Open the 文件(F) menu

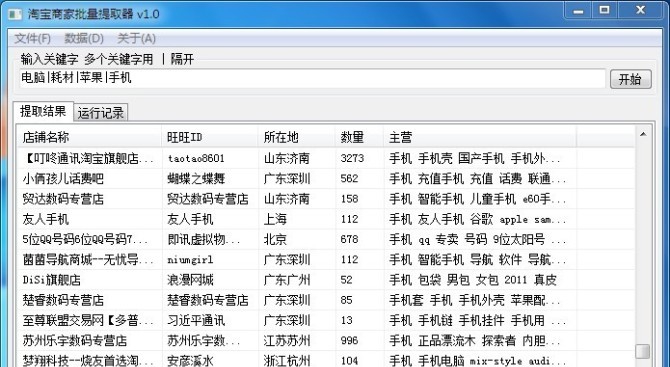point(32,39)
